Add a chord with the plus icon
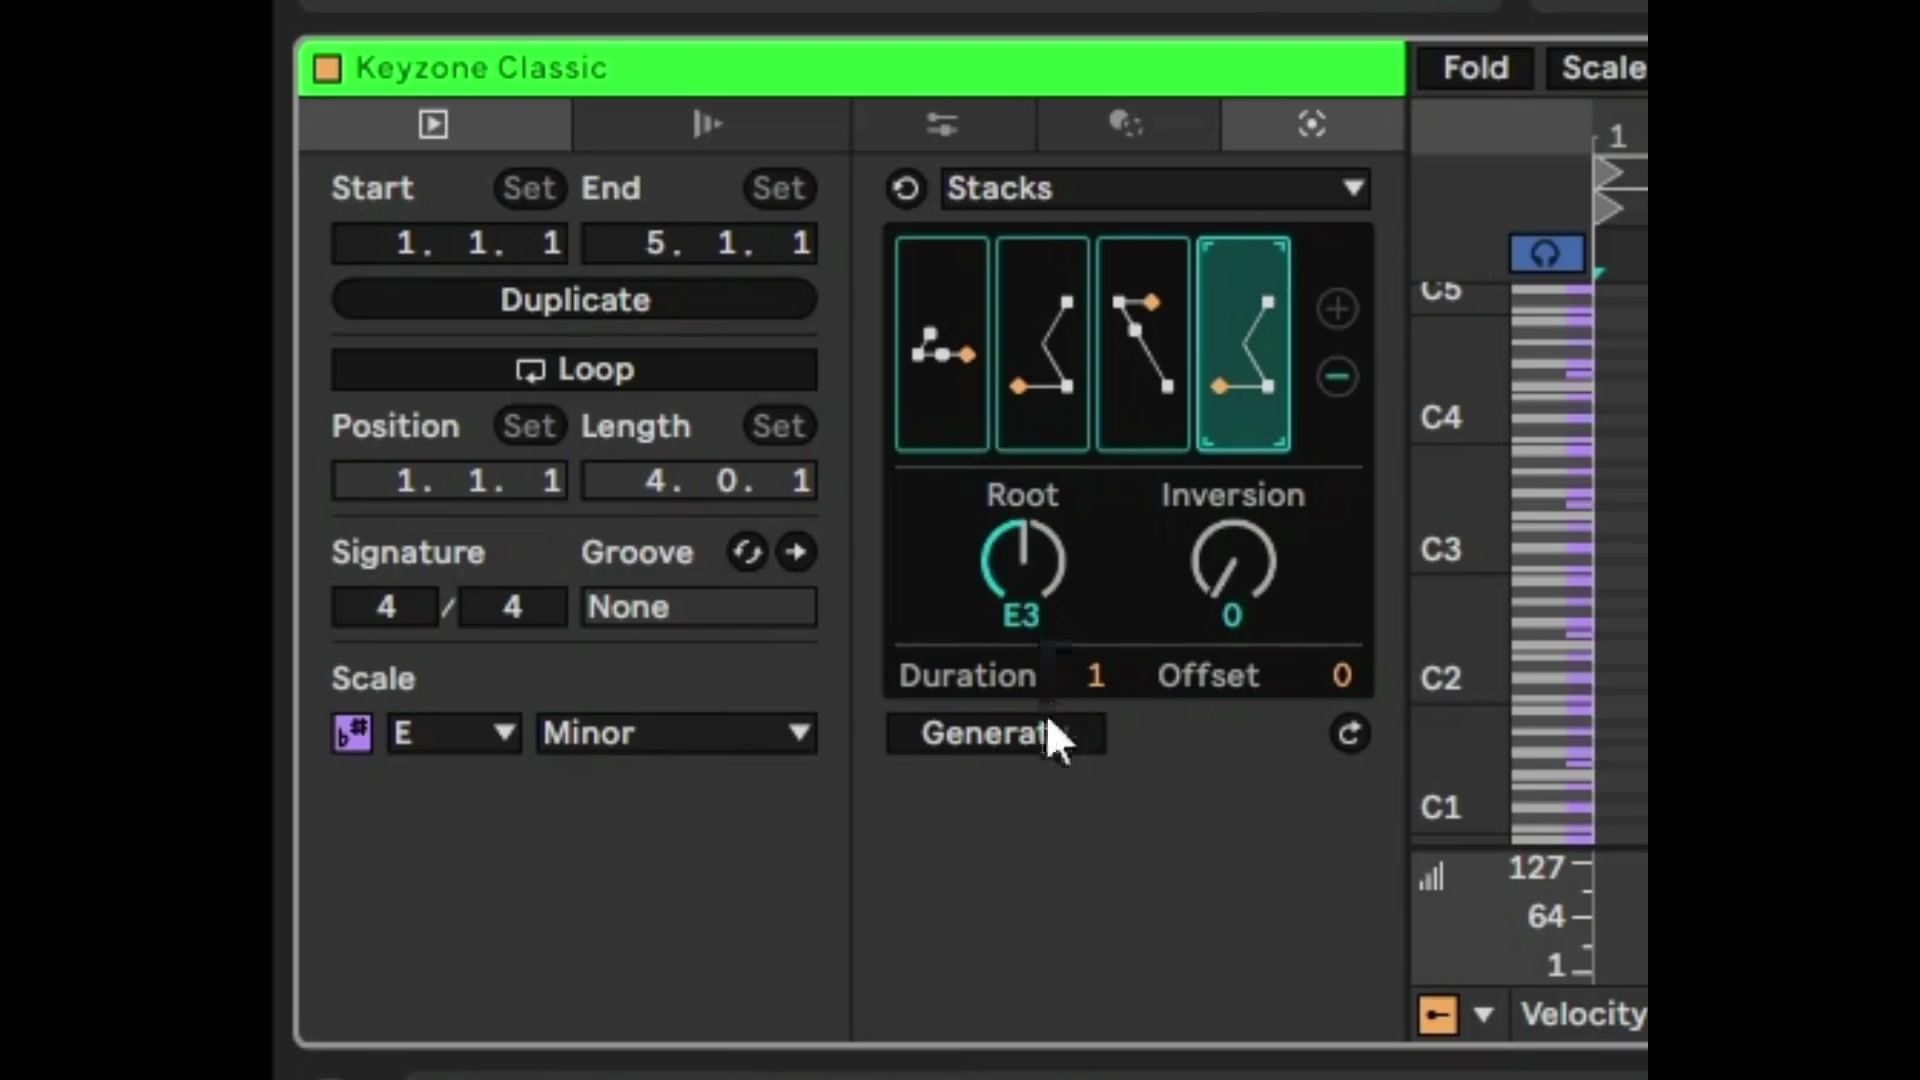1920x1080 pixels. (1337, 309)
